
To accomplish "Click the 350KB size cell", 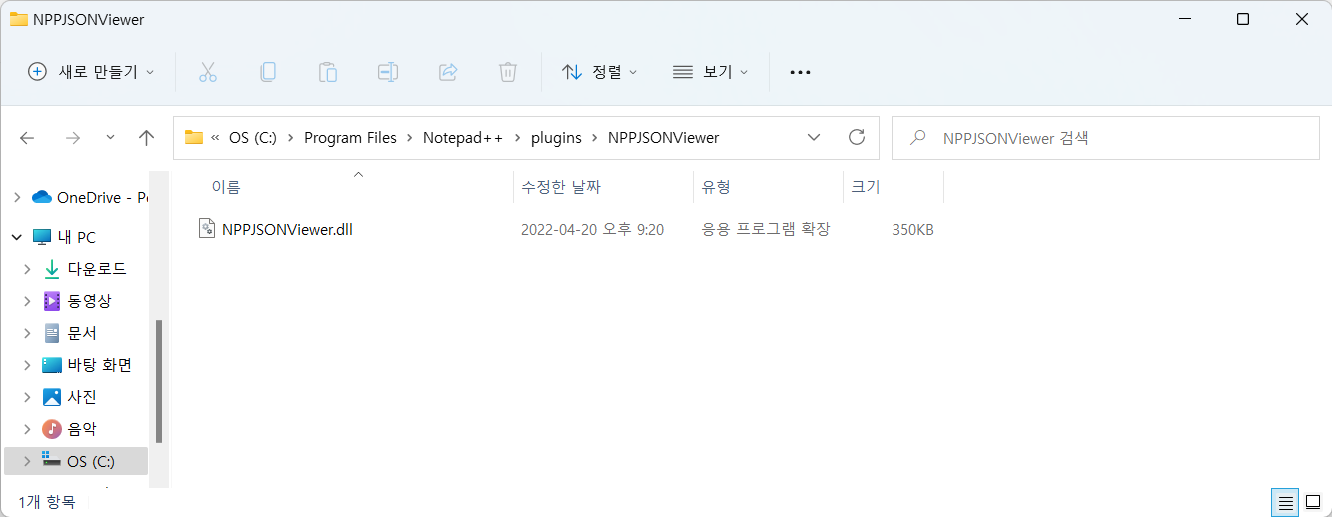I will tap(912, 229).
